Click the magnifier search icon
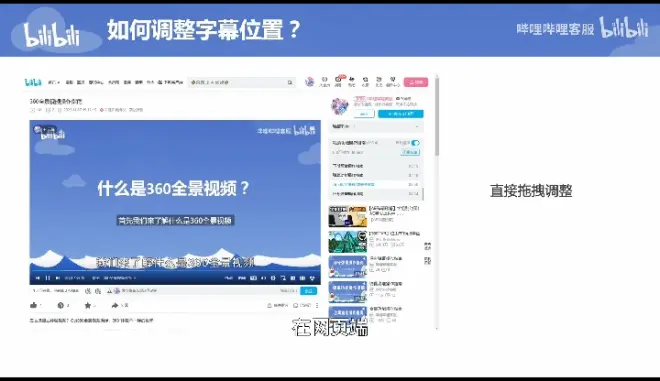660x381 pixels. pos(290,83)
